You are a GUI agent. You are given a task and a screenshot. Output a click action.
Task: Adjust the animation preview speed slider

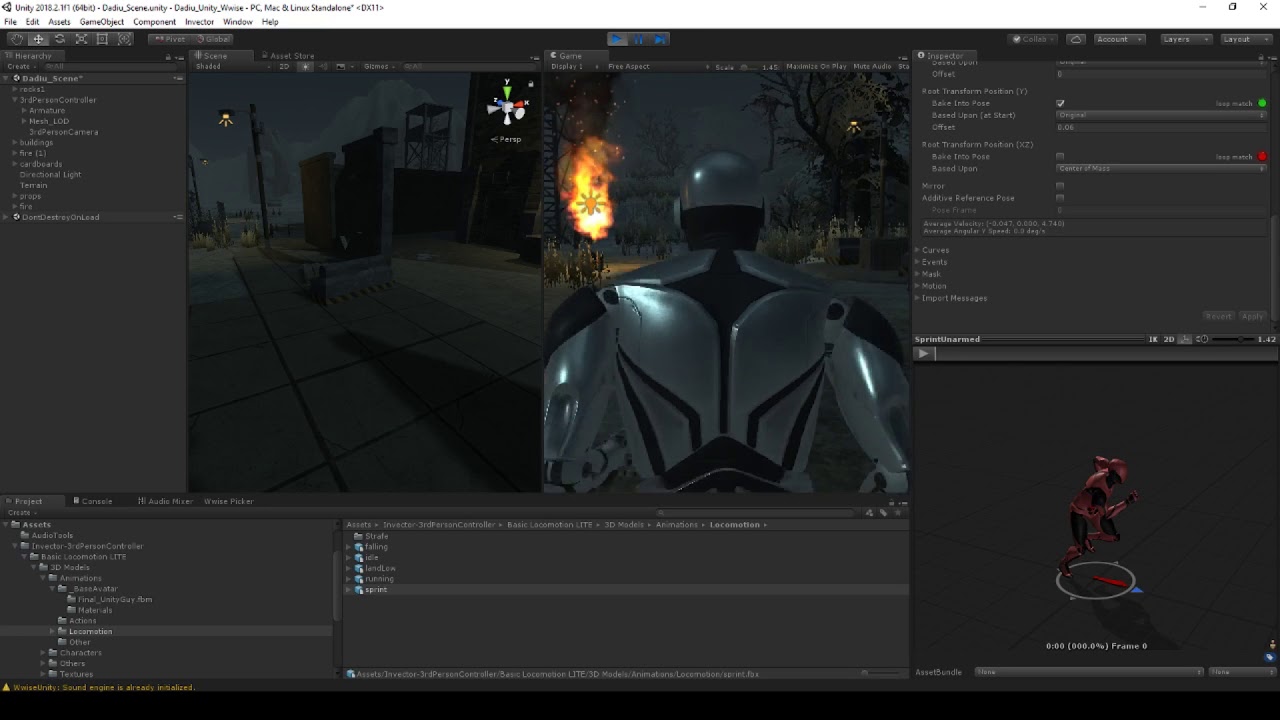click(x=1234, y=339)
